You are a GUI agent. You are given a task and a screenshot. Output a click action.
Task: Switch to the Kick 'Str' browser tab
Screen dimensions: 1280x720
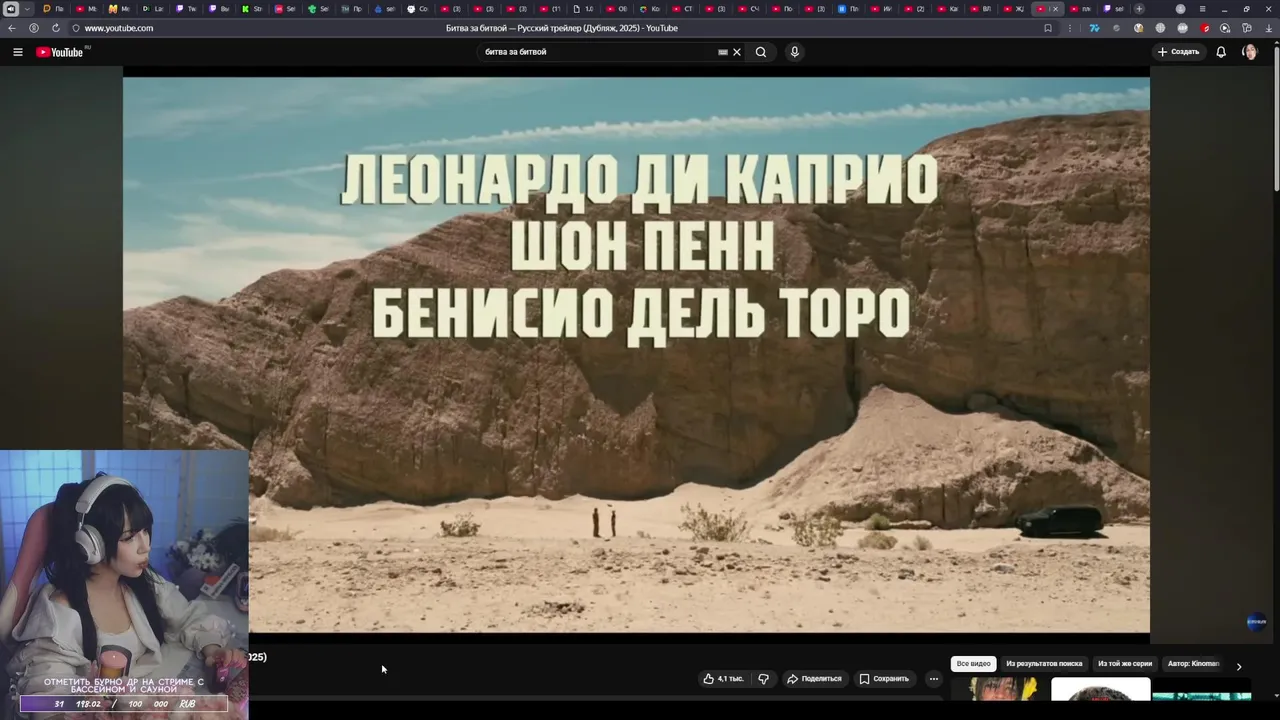pyautogui.click(x=252, y=9)
